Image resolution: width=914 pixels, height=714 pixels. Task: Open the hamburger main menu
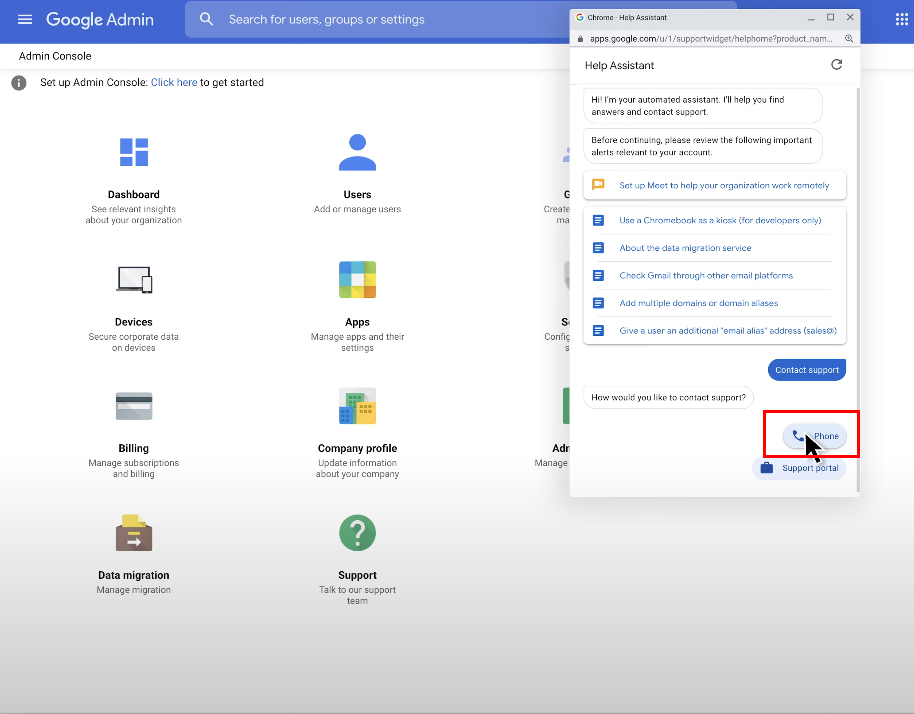[25, 20]
